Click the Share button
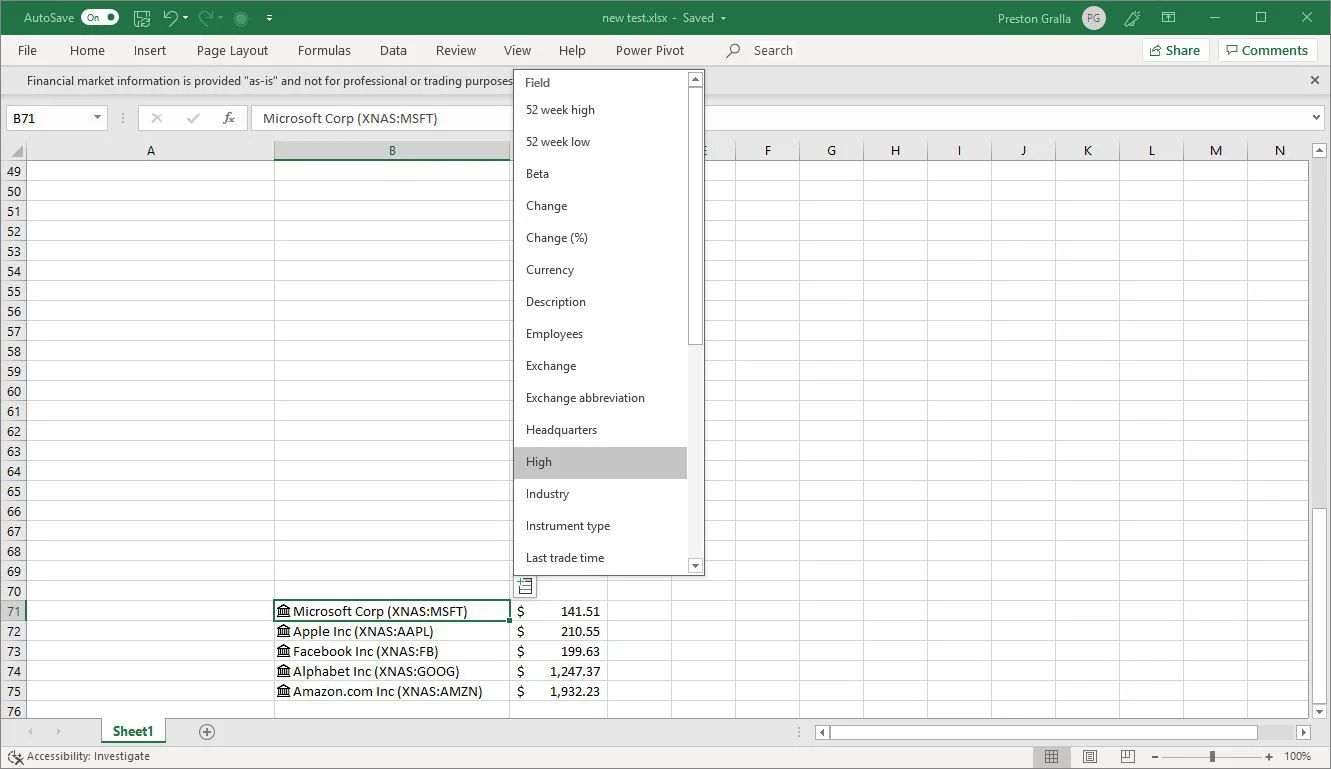This screenshot has height=769, width=1331. [1175, 50]
